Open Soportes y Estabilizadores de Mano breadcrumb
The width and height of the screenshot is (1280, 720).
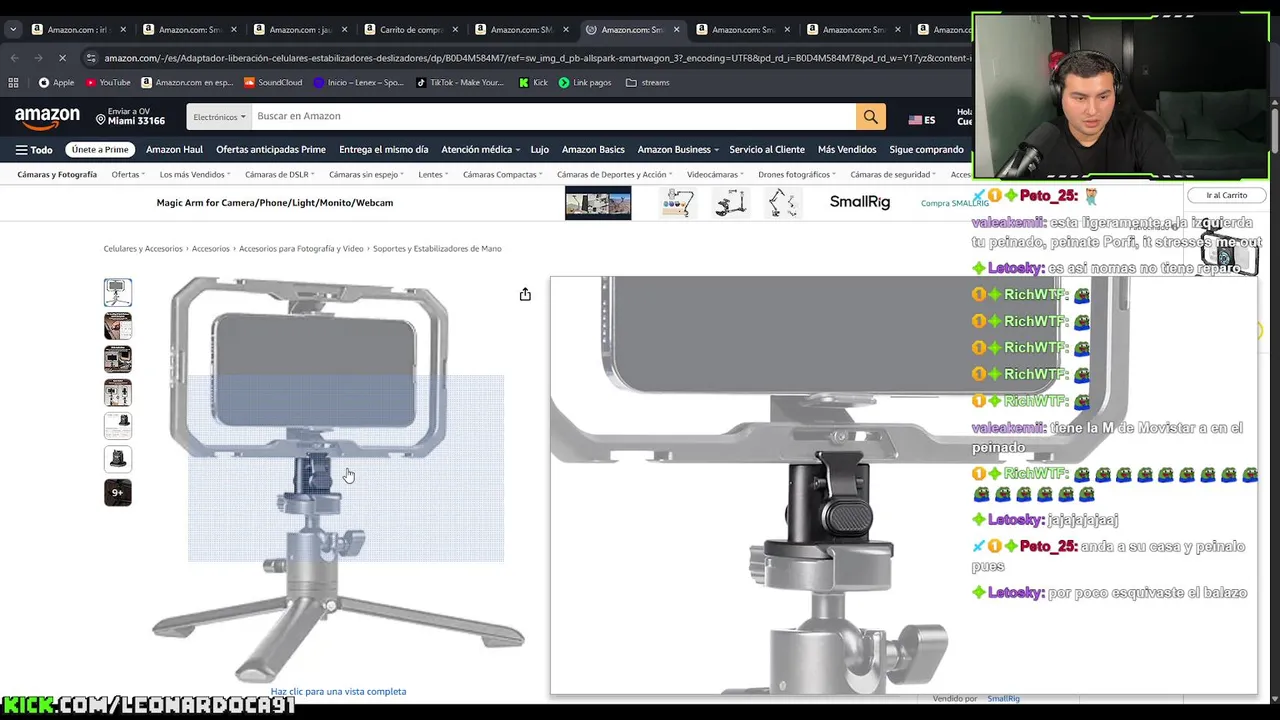437,249
